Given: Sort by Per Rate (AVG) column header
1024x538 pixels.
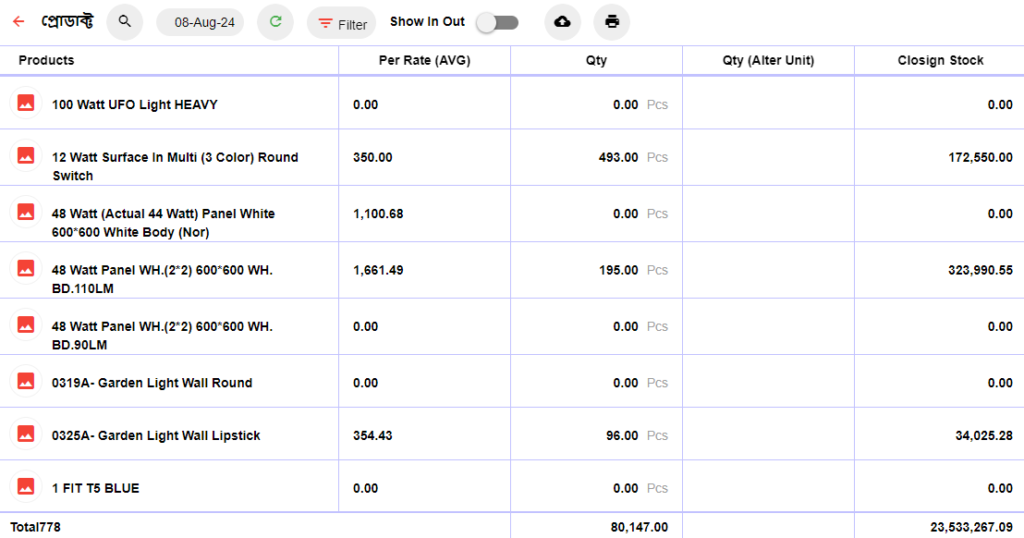Looking at the screenshot, I should coord(424,60).
